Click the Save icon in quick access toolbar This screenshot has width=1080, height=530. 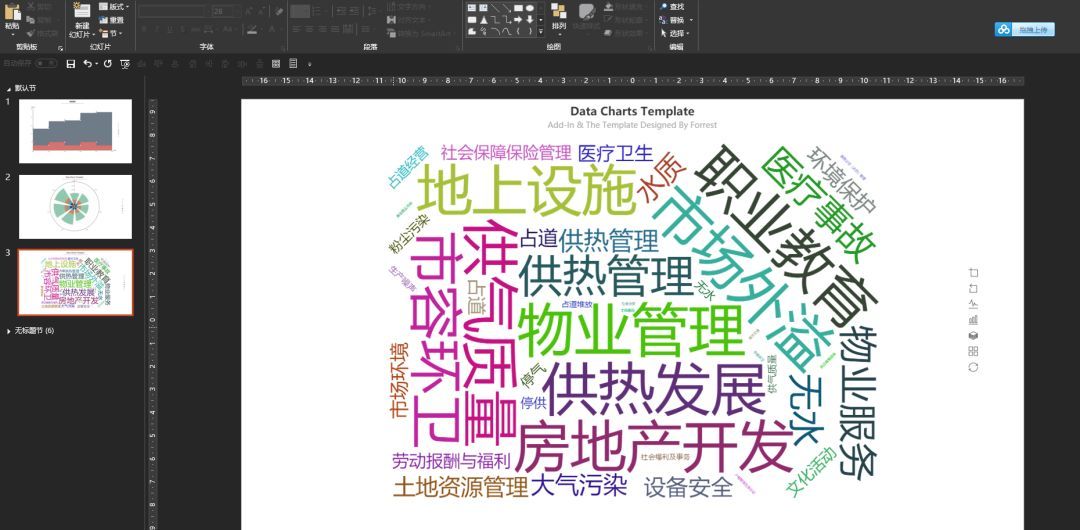pyautogui.click(x=70, y=63)
